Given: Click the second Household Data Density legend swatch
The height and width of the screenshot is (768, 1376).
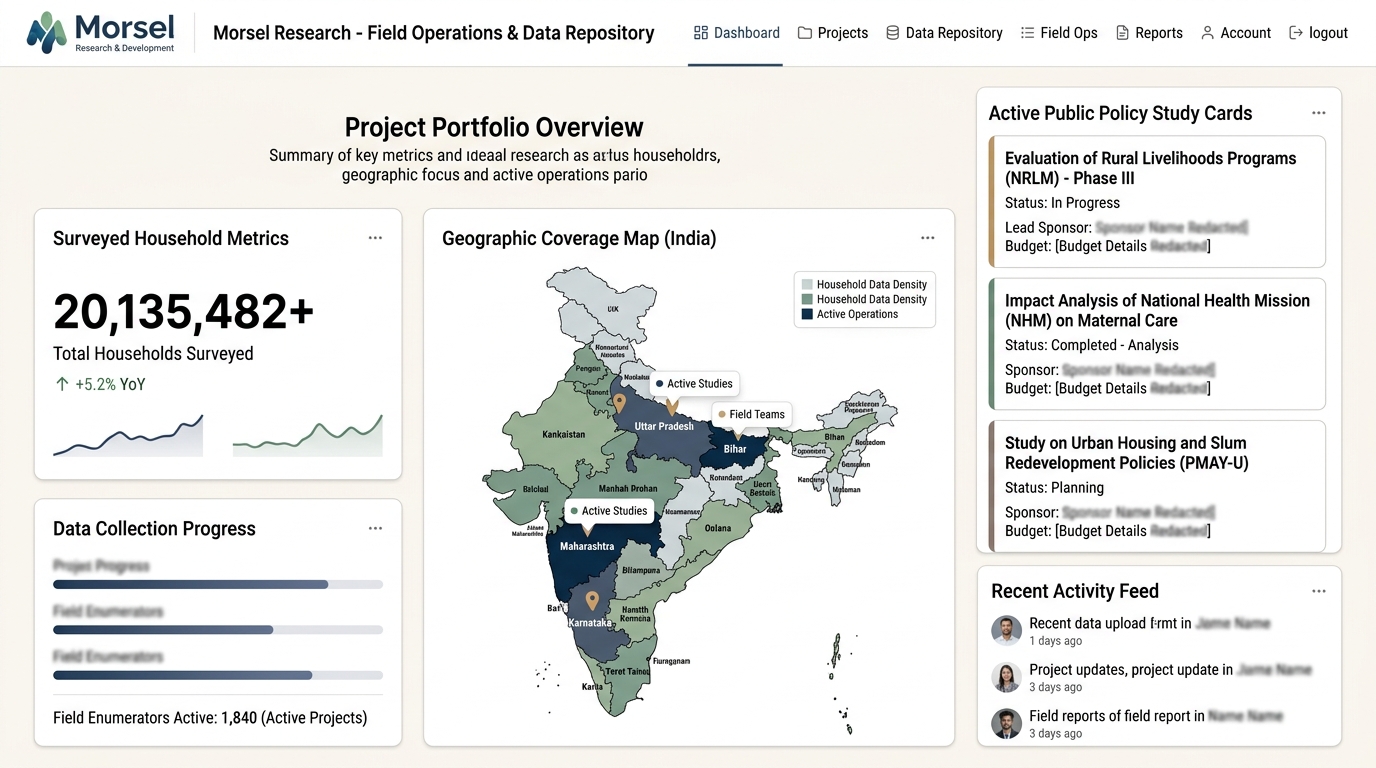Looking at the screenshot, I should (x=807, y=299).
